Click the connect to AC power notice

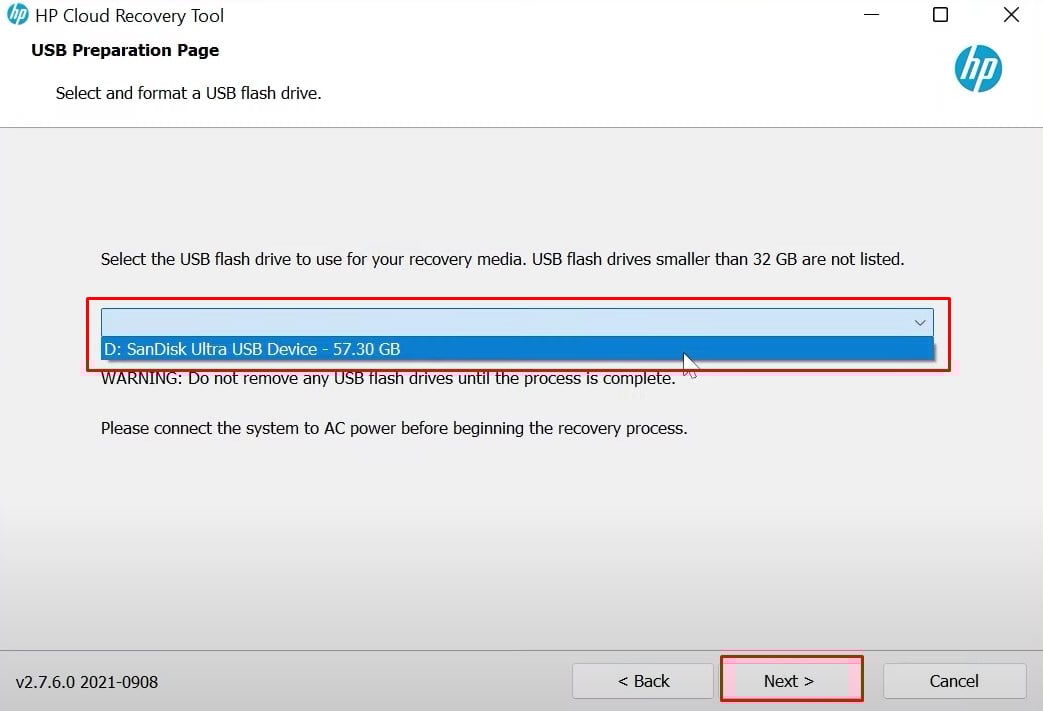394,428
